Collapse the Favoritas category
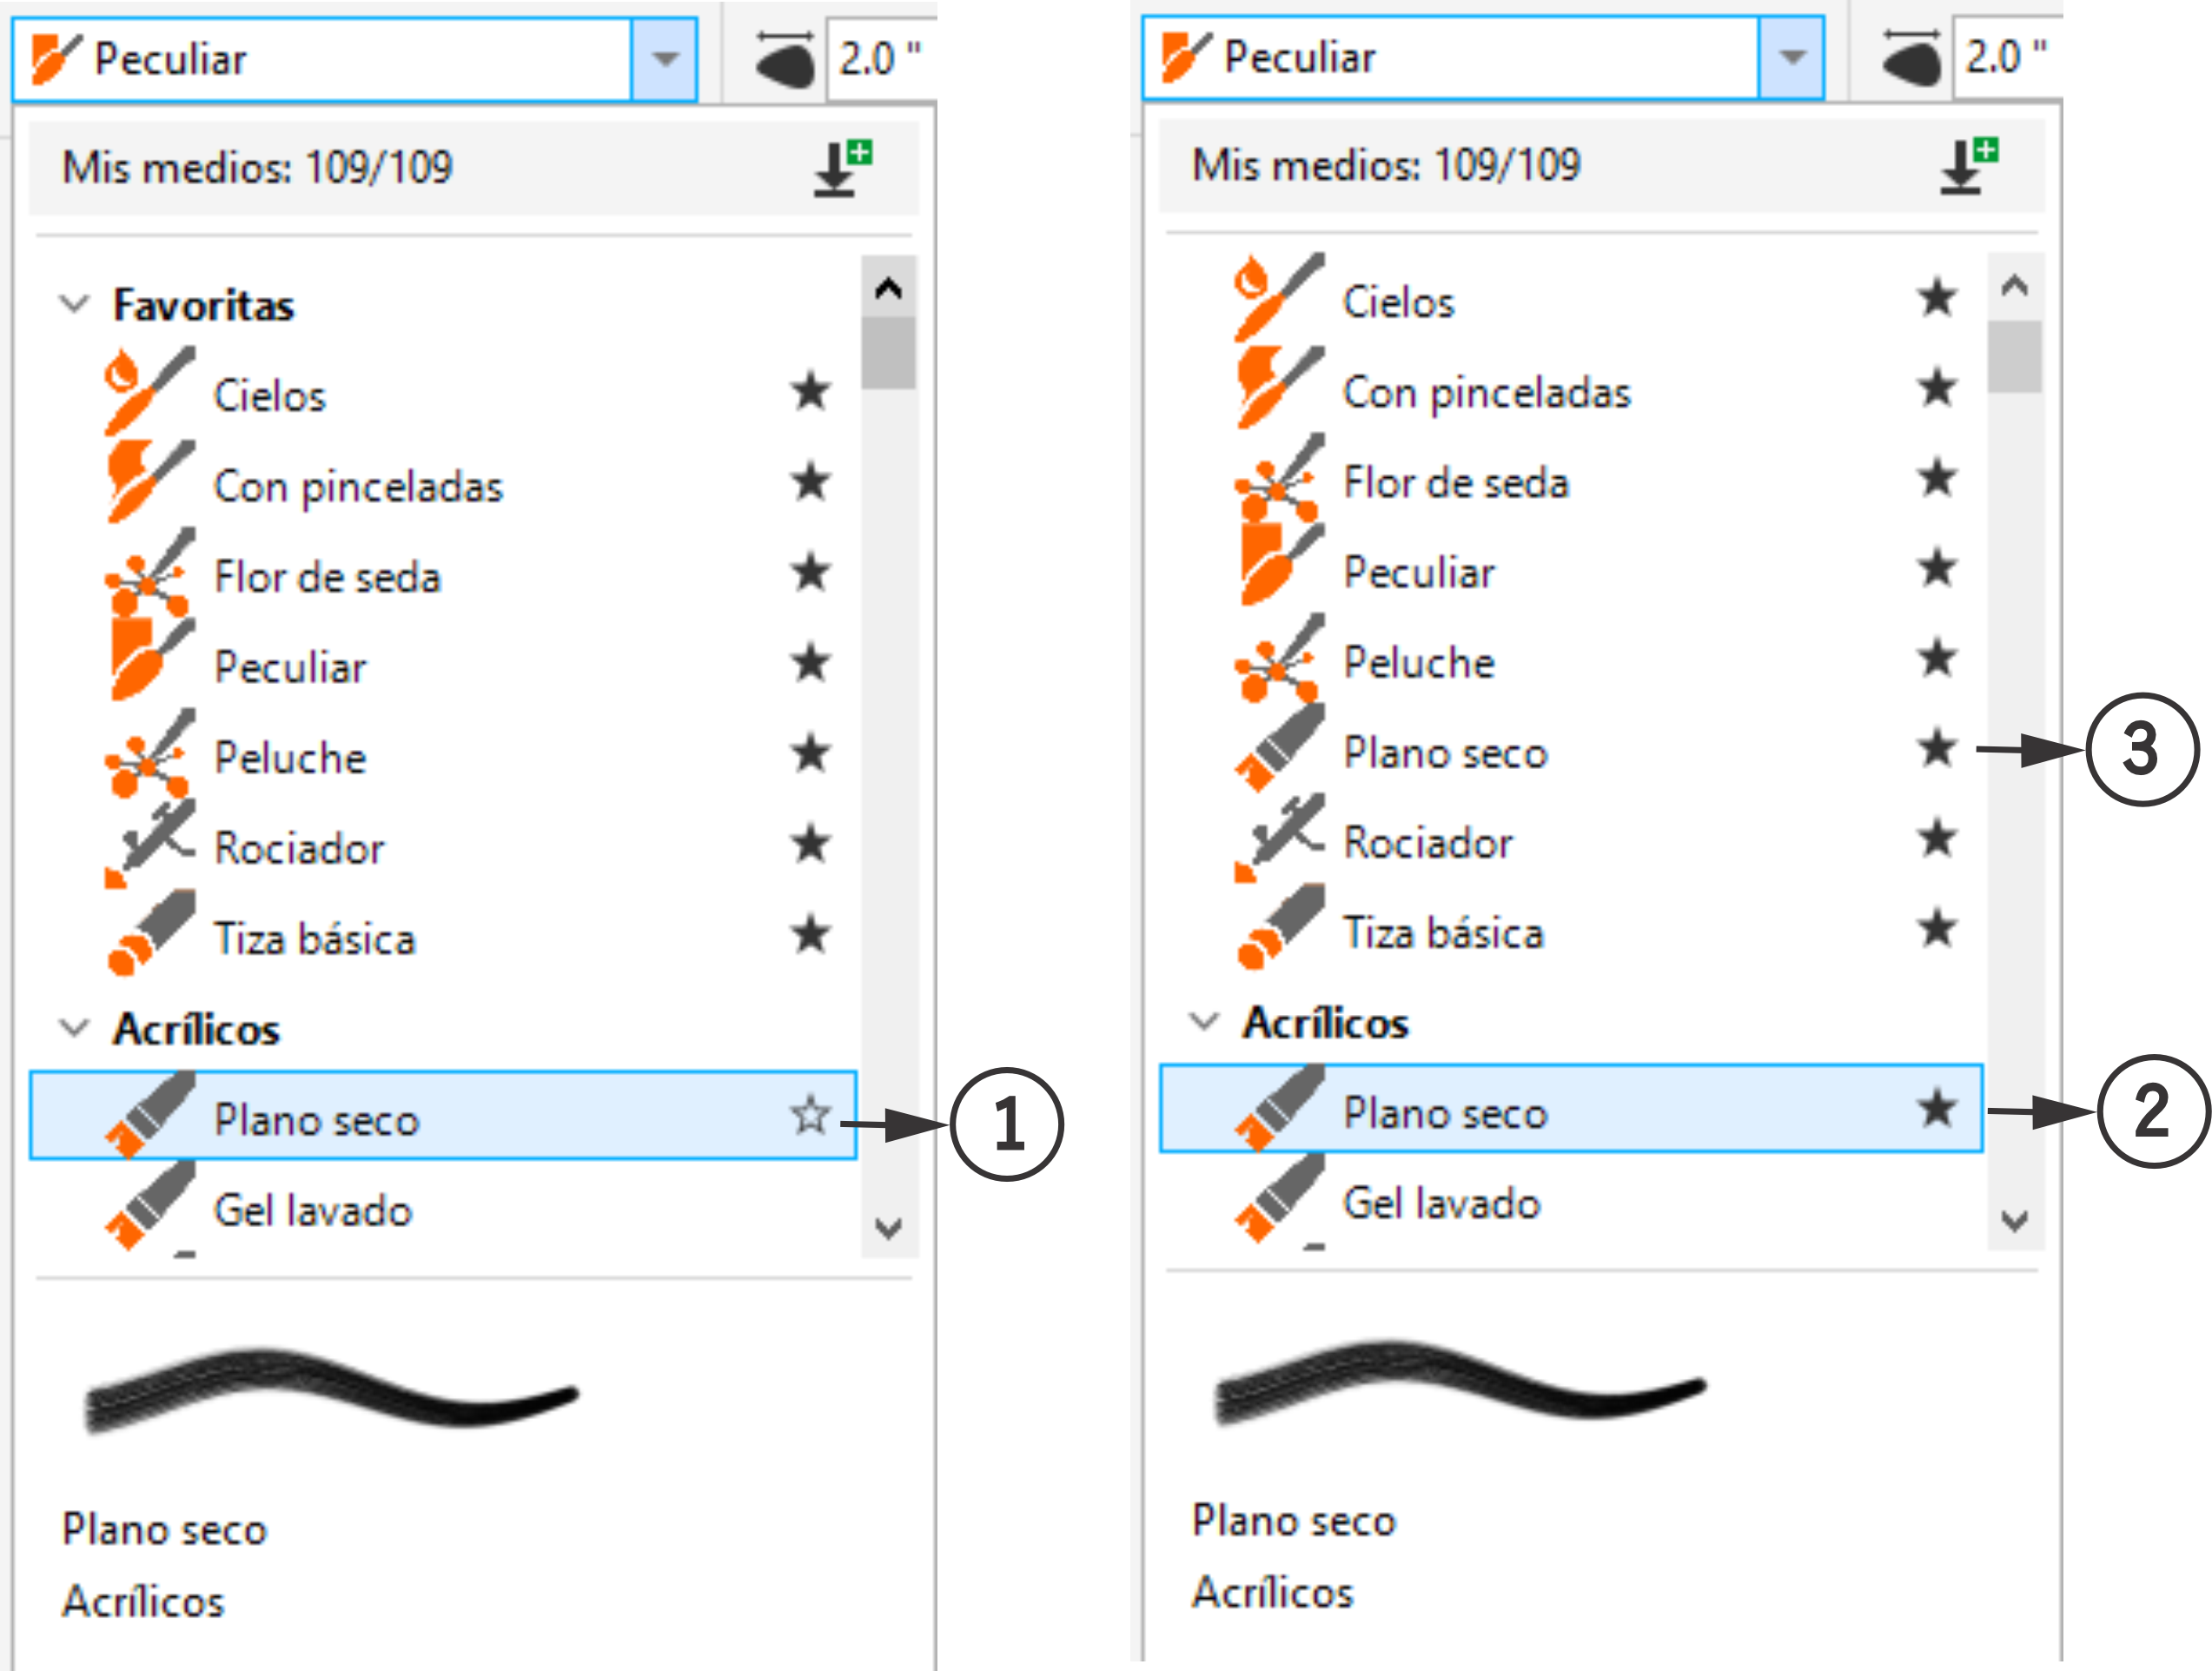2212x1671 pixels. 75,303
